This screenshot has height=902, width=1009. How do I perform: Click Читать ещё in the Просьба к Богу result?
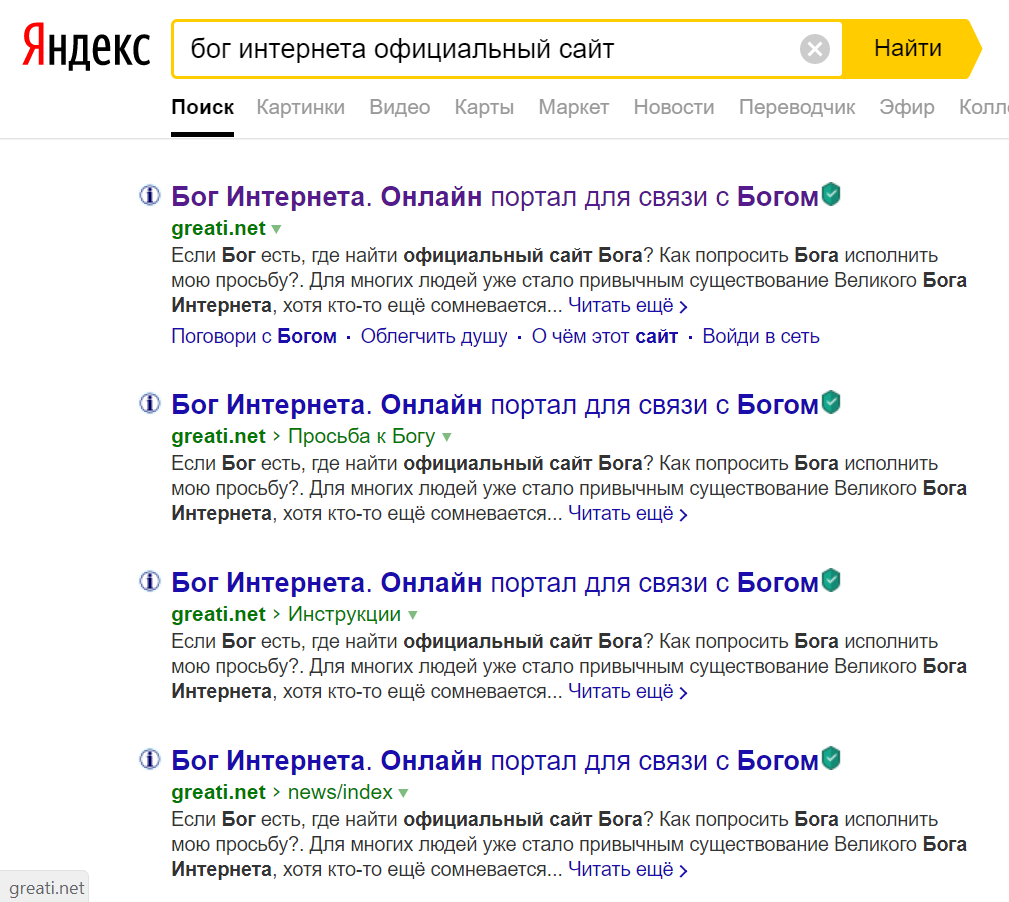click(x=627, y=514)
